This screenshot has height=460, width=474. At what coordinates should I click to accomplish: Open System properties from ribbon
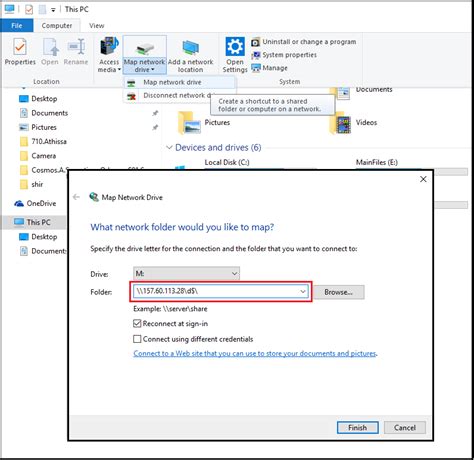tap(284, 55)
